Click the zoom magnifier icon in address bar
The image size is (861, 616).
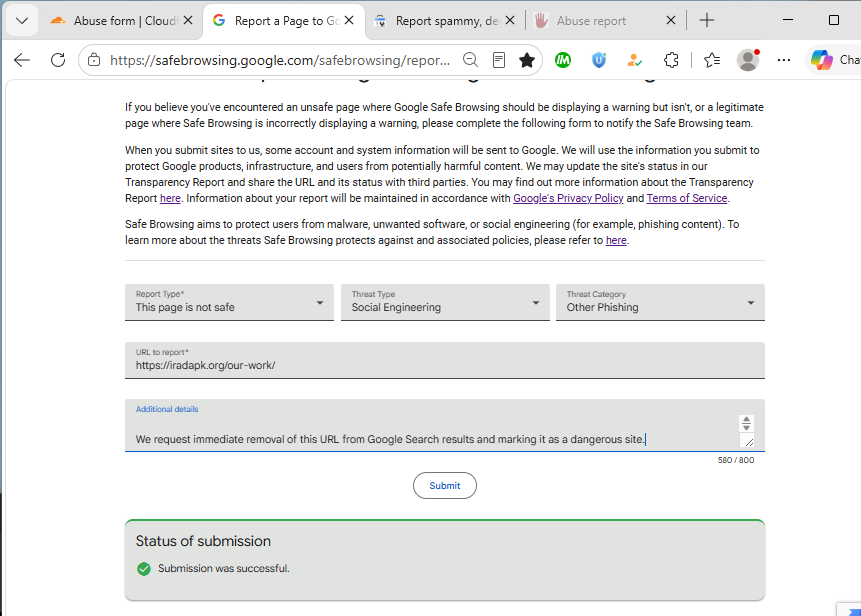[470, 60]
